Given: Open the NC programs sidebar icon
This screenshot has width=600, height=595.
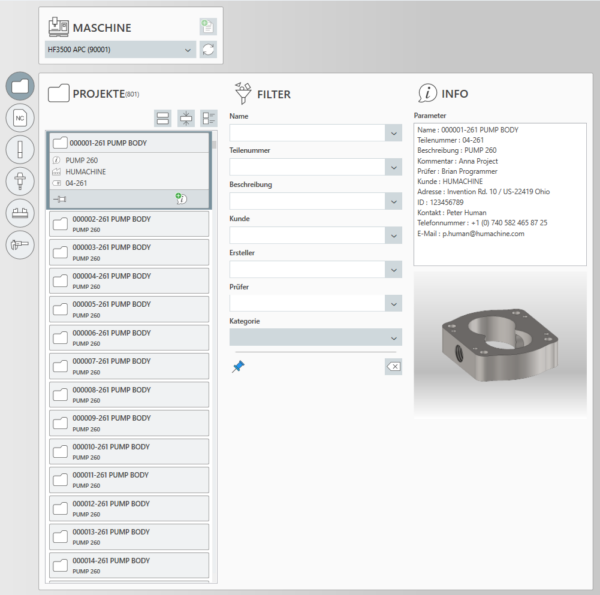Looking at the screenshot, I should pos(20,118).
